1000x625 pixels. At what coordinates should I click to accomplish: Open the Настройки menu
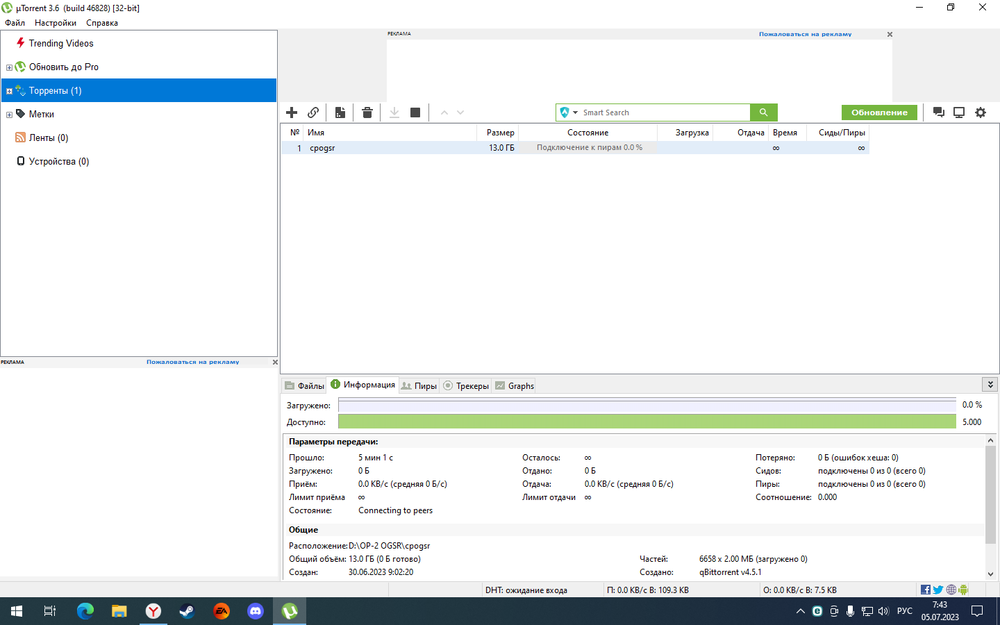pyautogui.click(x=55, y=22)
